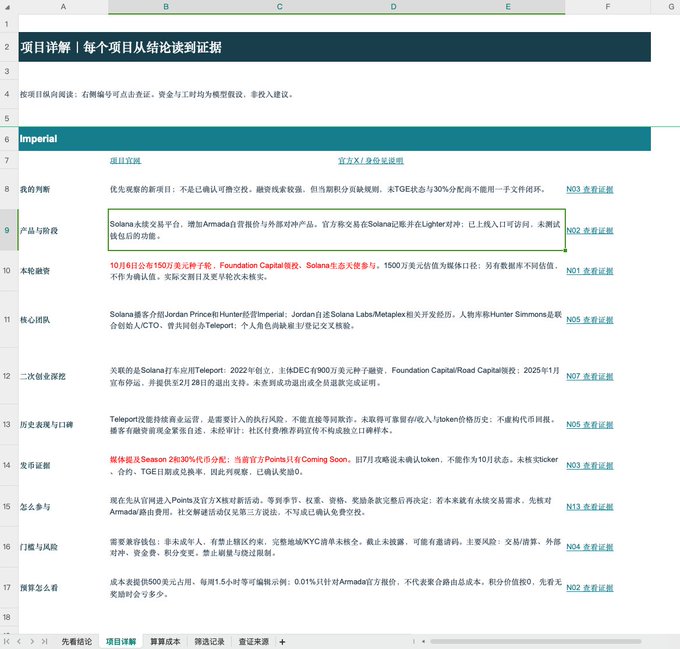Go to previous sheet using arrow
Viewport: 680px width, 649px height.
pos(19,642)
